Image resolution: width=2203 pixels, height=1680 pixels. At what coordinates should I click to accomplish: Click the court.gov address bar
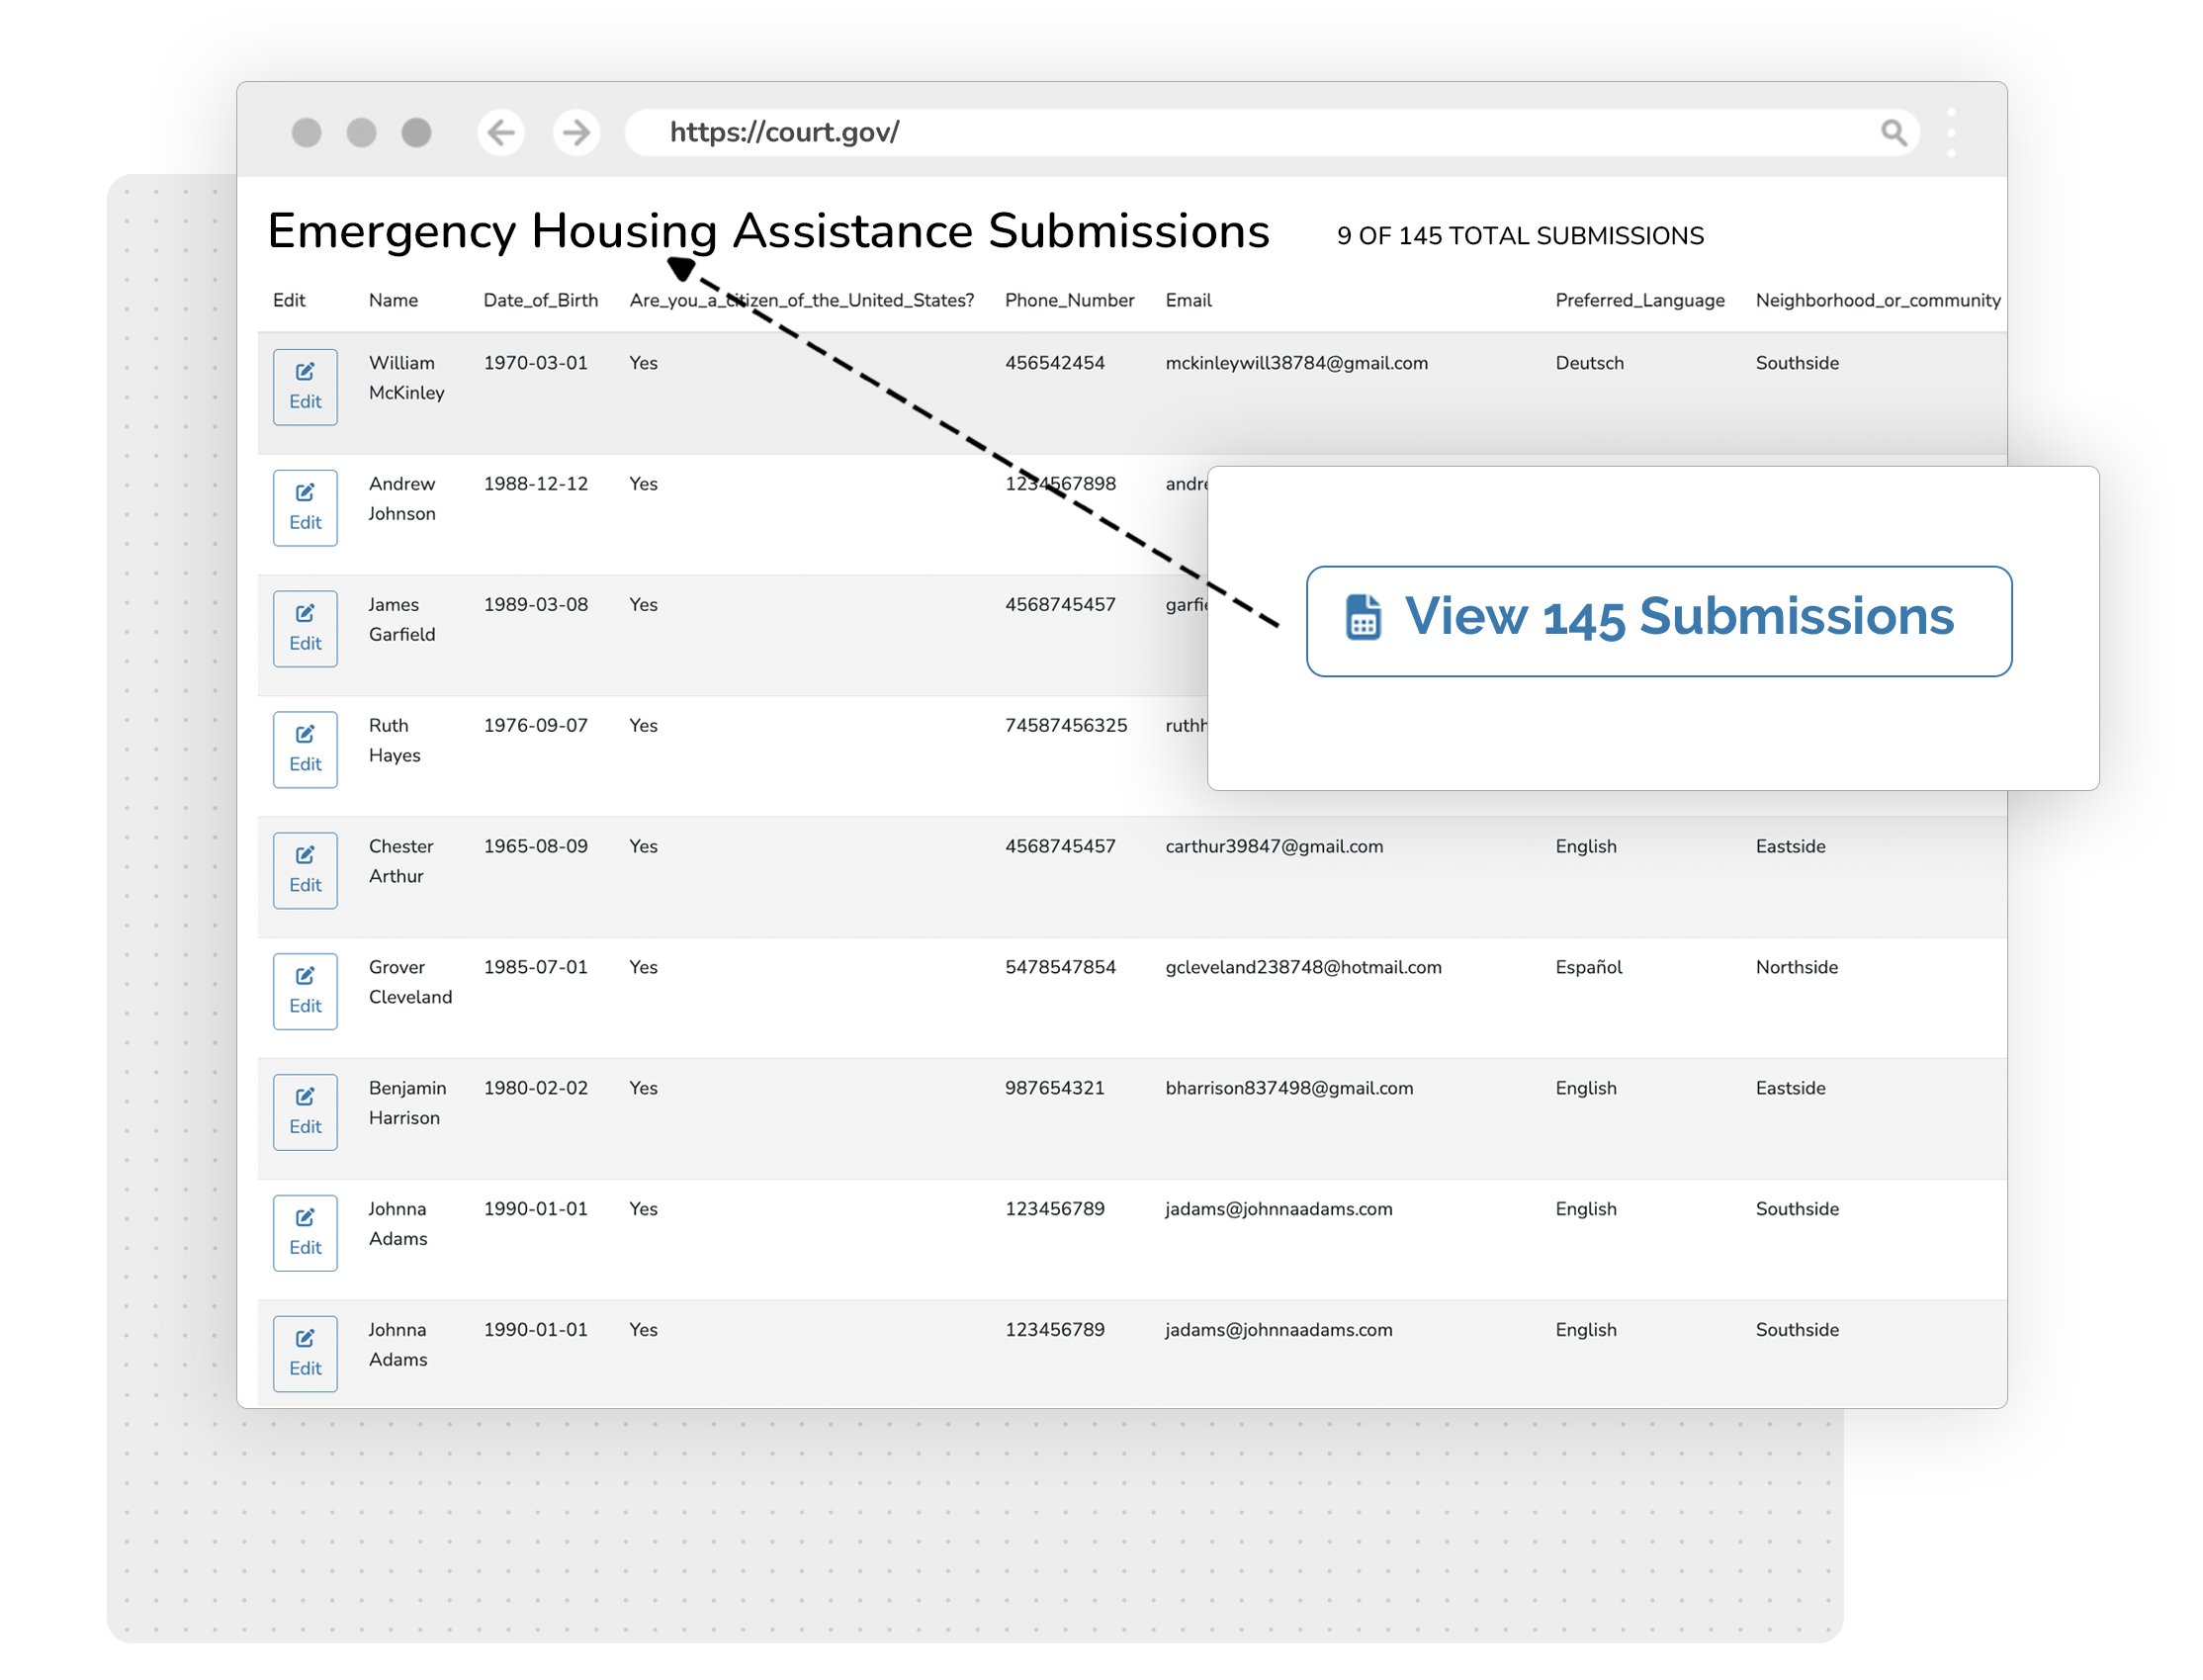[x=1272, y=132]
